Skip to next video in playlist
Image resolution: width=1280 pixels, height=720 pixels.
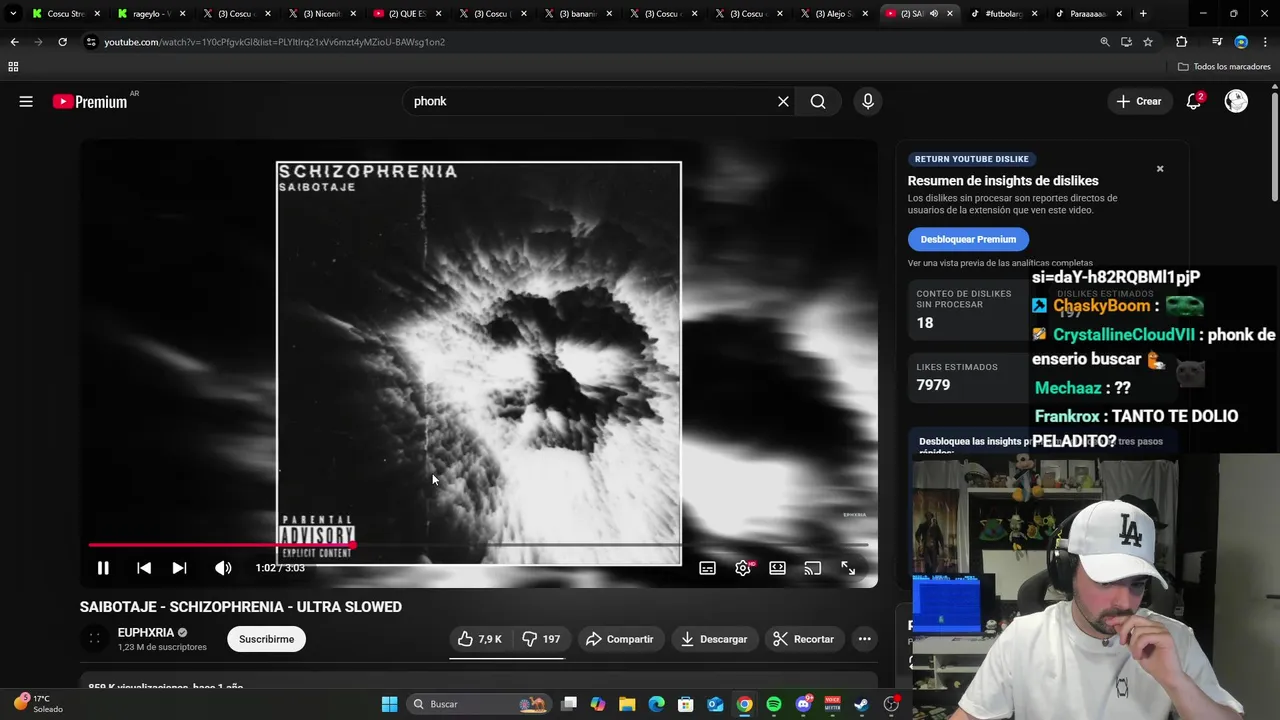pos(179,568)
